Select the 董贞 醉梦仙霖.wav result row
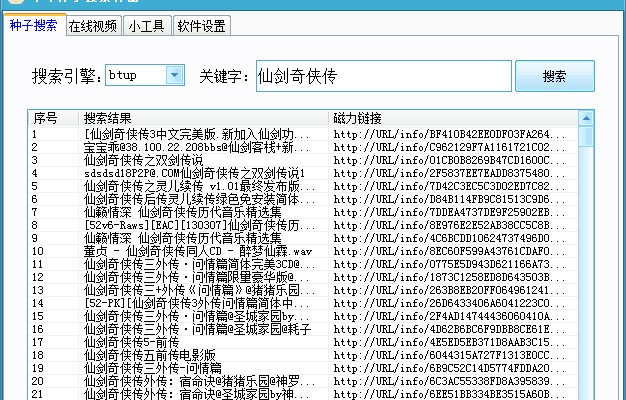The width and height of the screenshot is (626, 400). (x=198, y=251)
